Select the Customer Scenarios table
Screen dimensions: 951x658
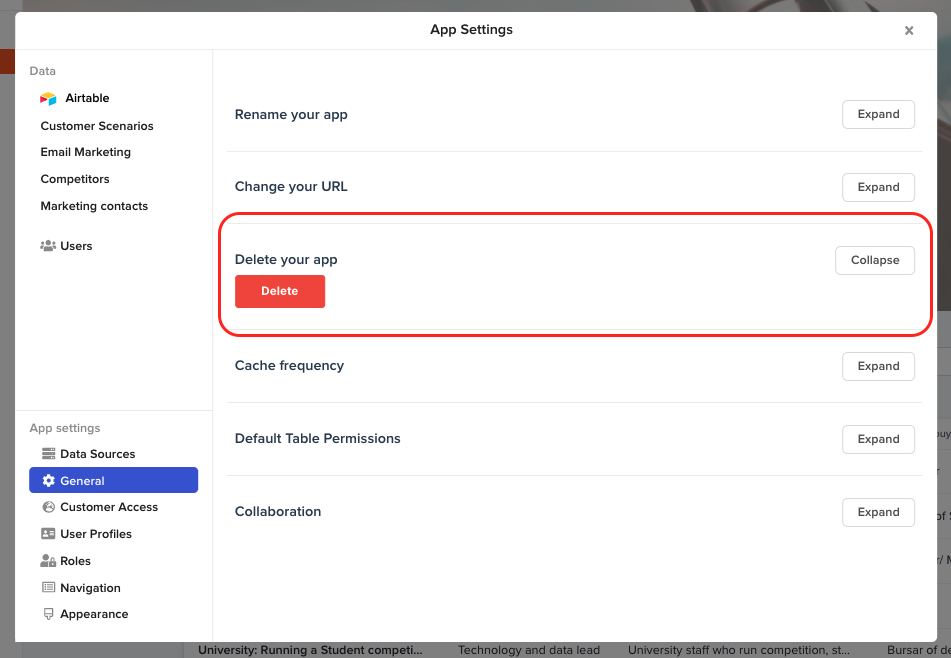point(97,126)
